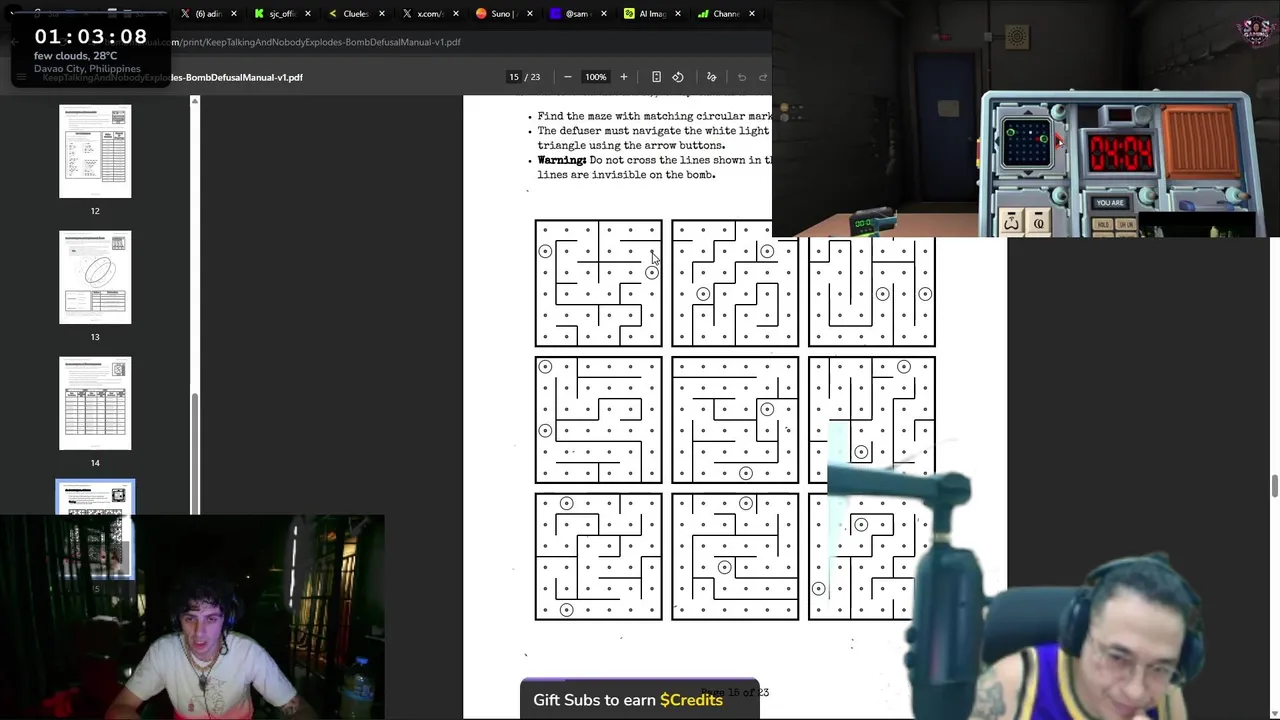
Task: Open page 13 thumbnail
Action: (x=95, y=277)
